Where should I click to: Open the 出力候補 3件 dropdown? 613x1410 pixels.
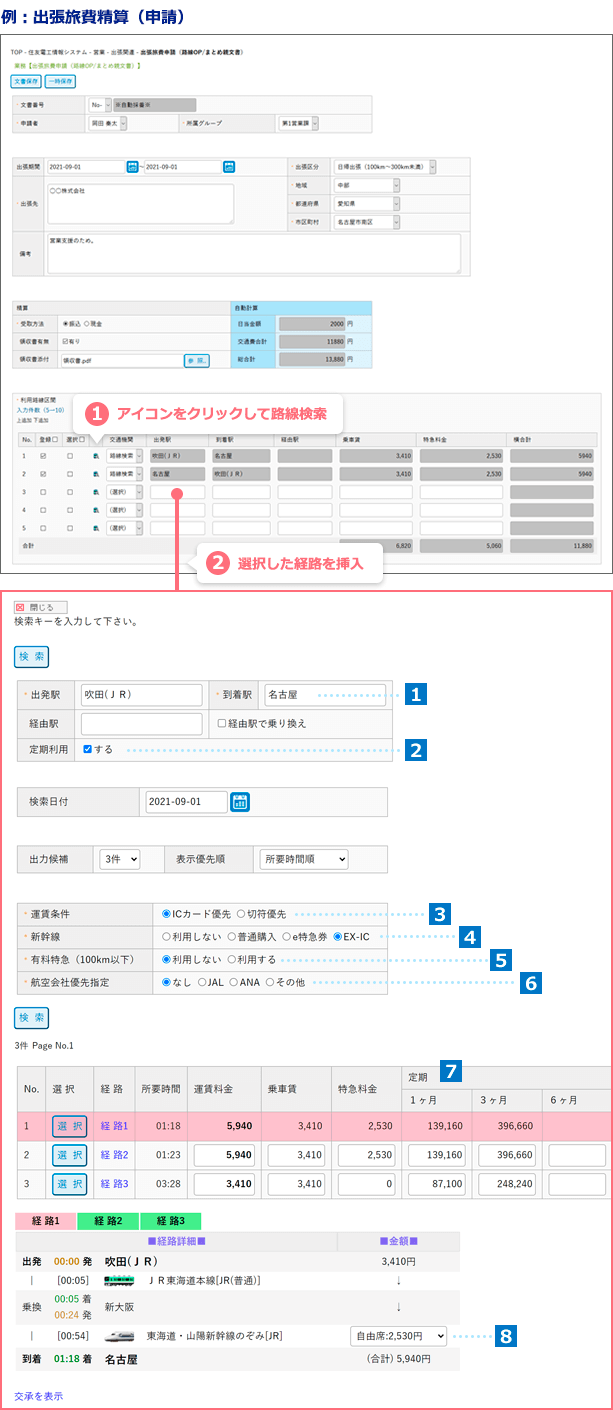point(120,858)
